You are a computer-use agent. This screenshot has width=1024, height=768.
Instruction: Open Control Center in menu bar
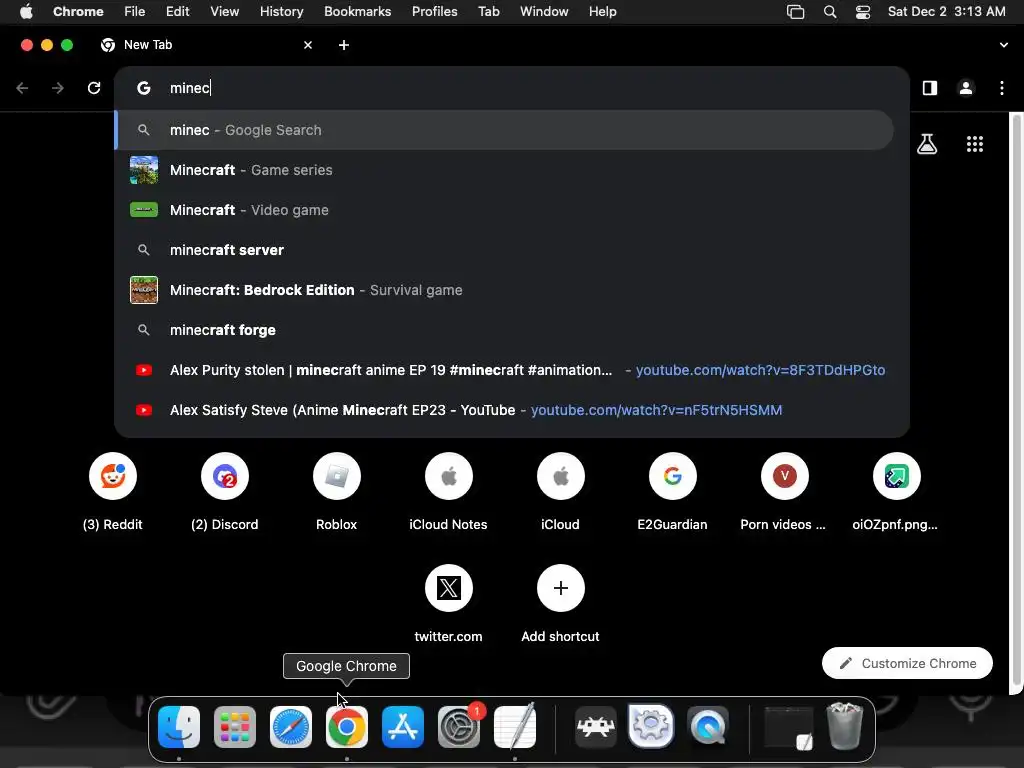click(x=863, y=12)
